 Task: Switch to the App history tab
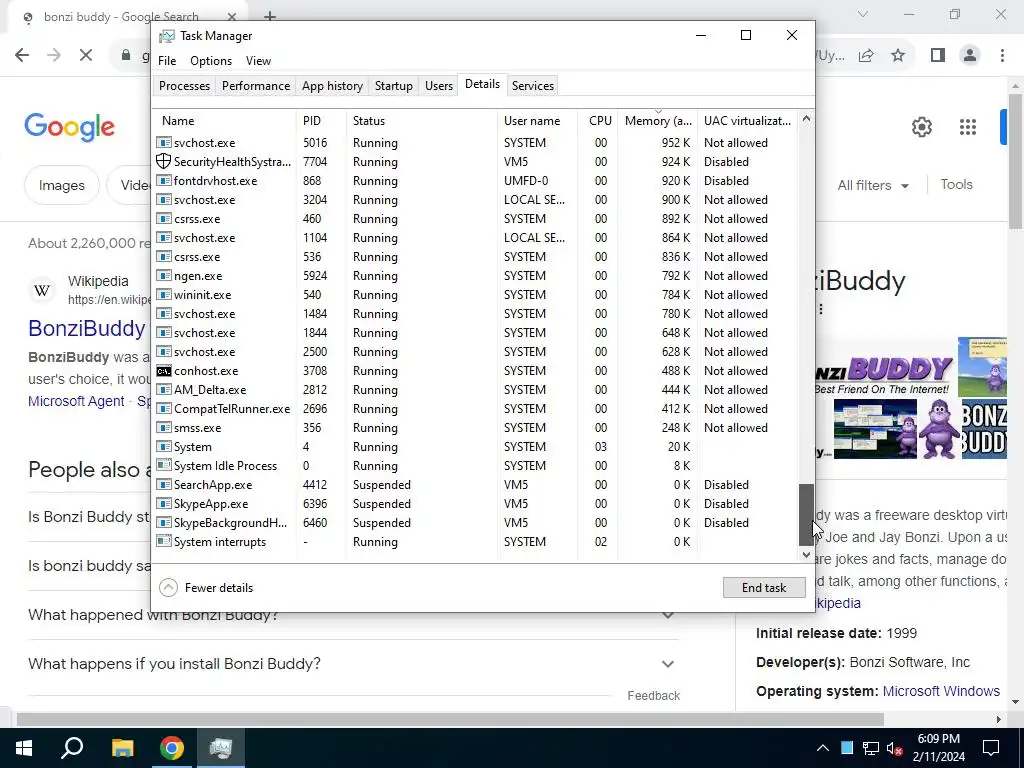(332, 86)
